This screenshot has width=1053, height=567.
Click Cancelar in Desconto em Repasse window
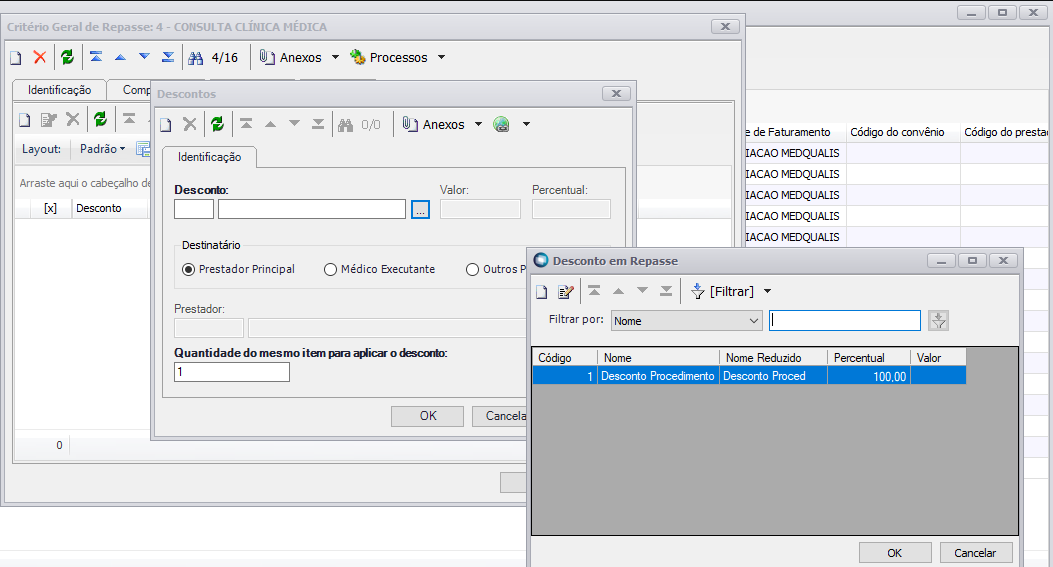coord(975,553)
